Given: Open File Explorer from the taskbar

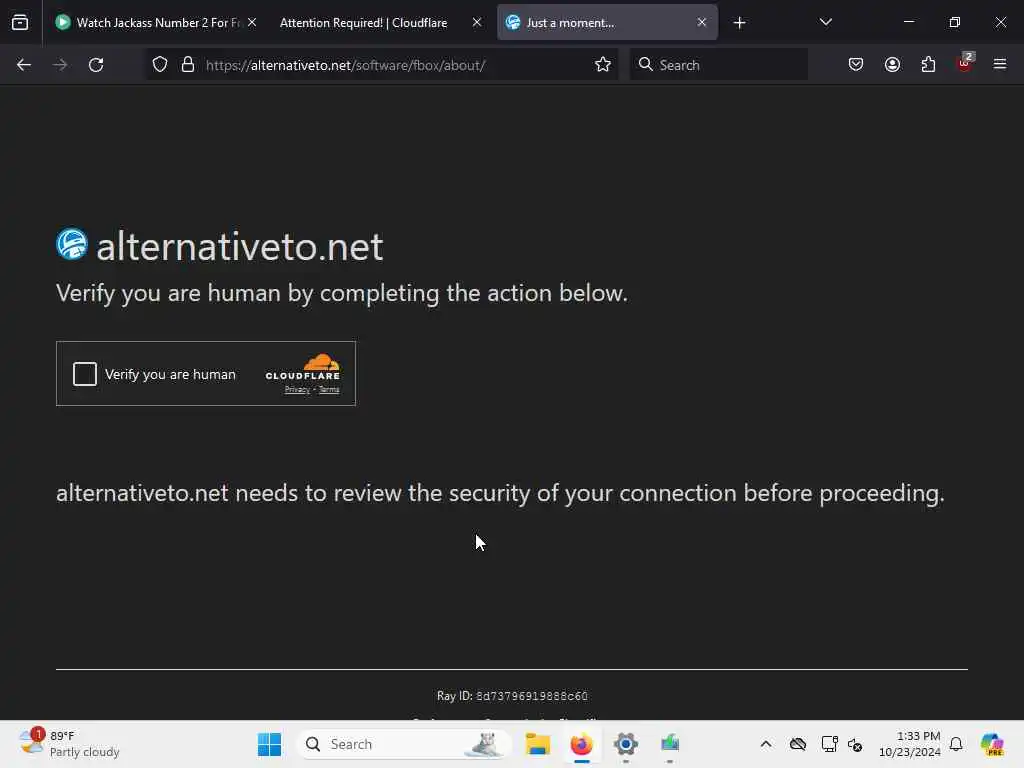Looking at the screenshot, I should pos(537,744).
